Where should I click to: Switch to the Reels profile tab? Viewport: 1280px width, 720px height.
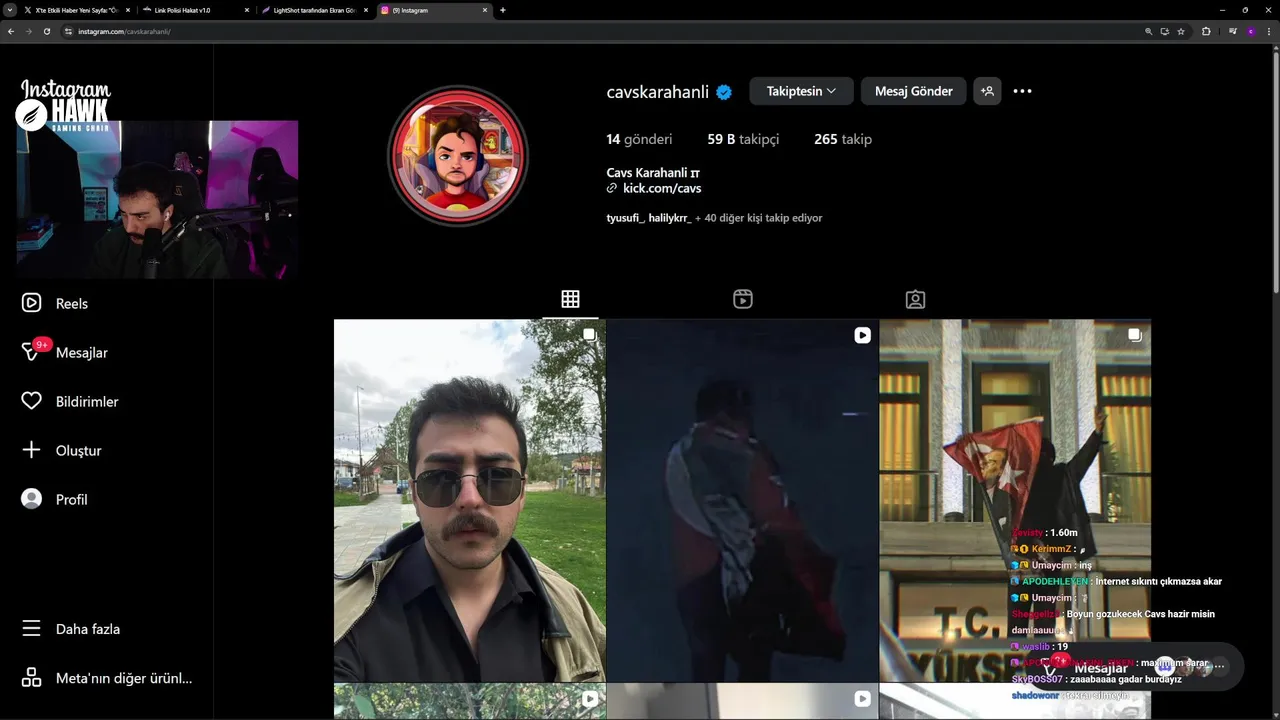tap(743, 299)
